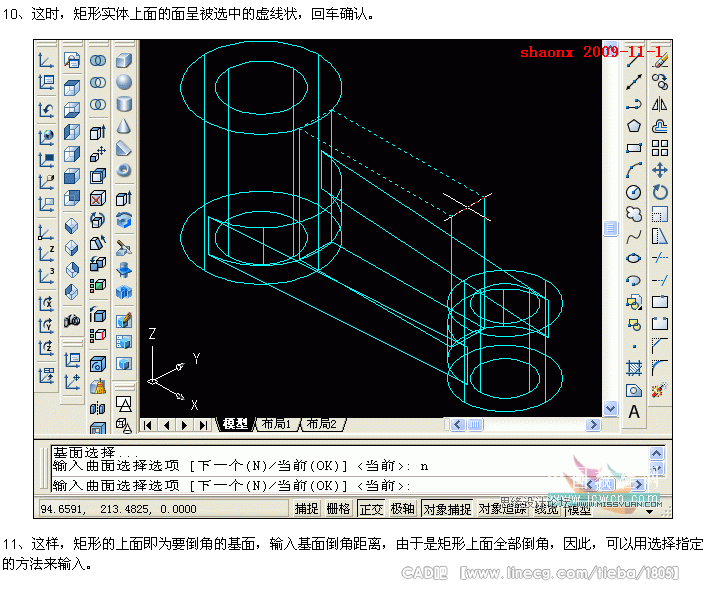708x590 pixels.
Task: Jump to last layout tab arrow
Action: point(204,425)
